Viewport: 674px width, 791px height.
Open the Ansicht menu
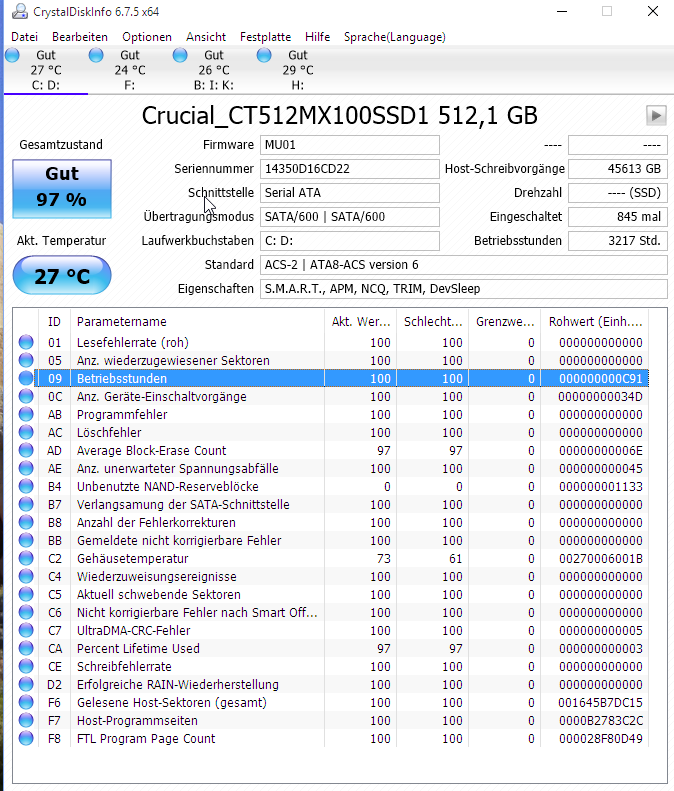click(x=206, y=37)
